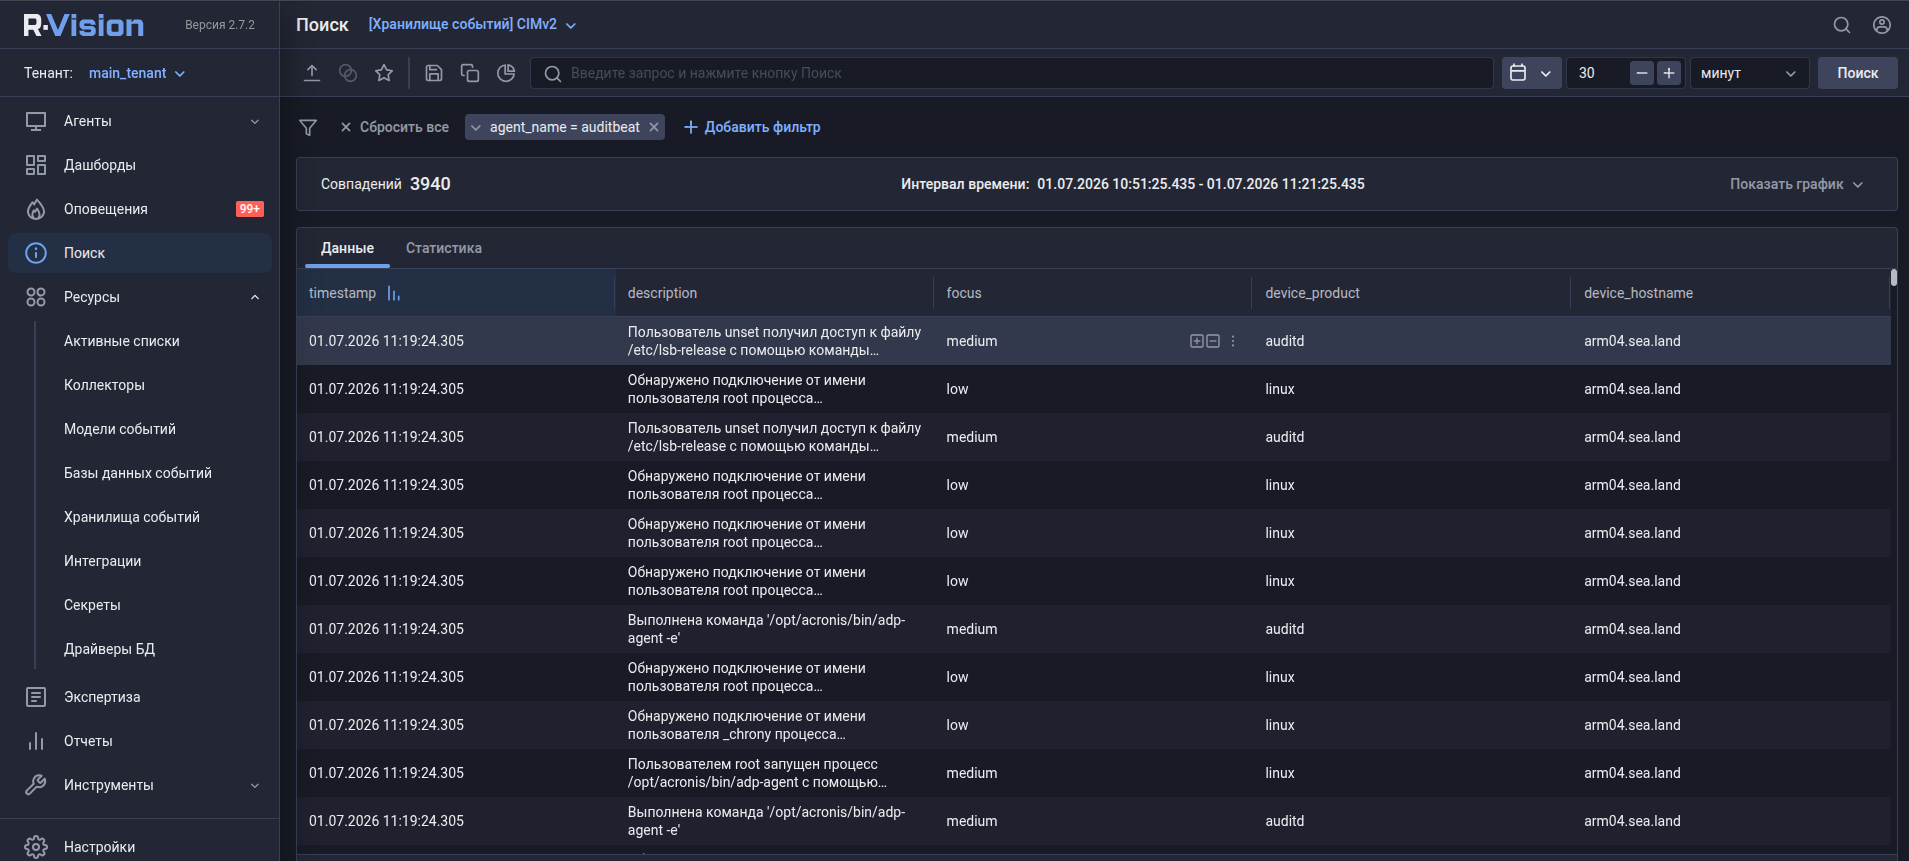Click the Поиск search button
The width and height of the screenshot is (1909, 861).
pos(1857,73)
